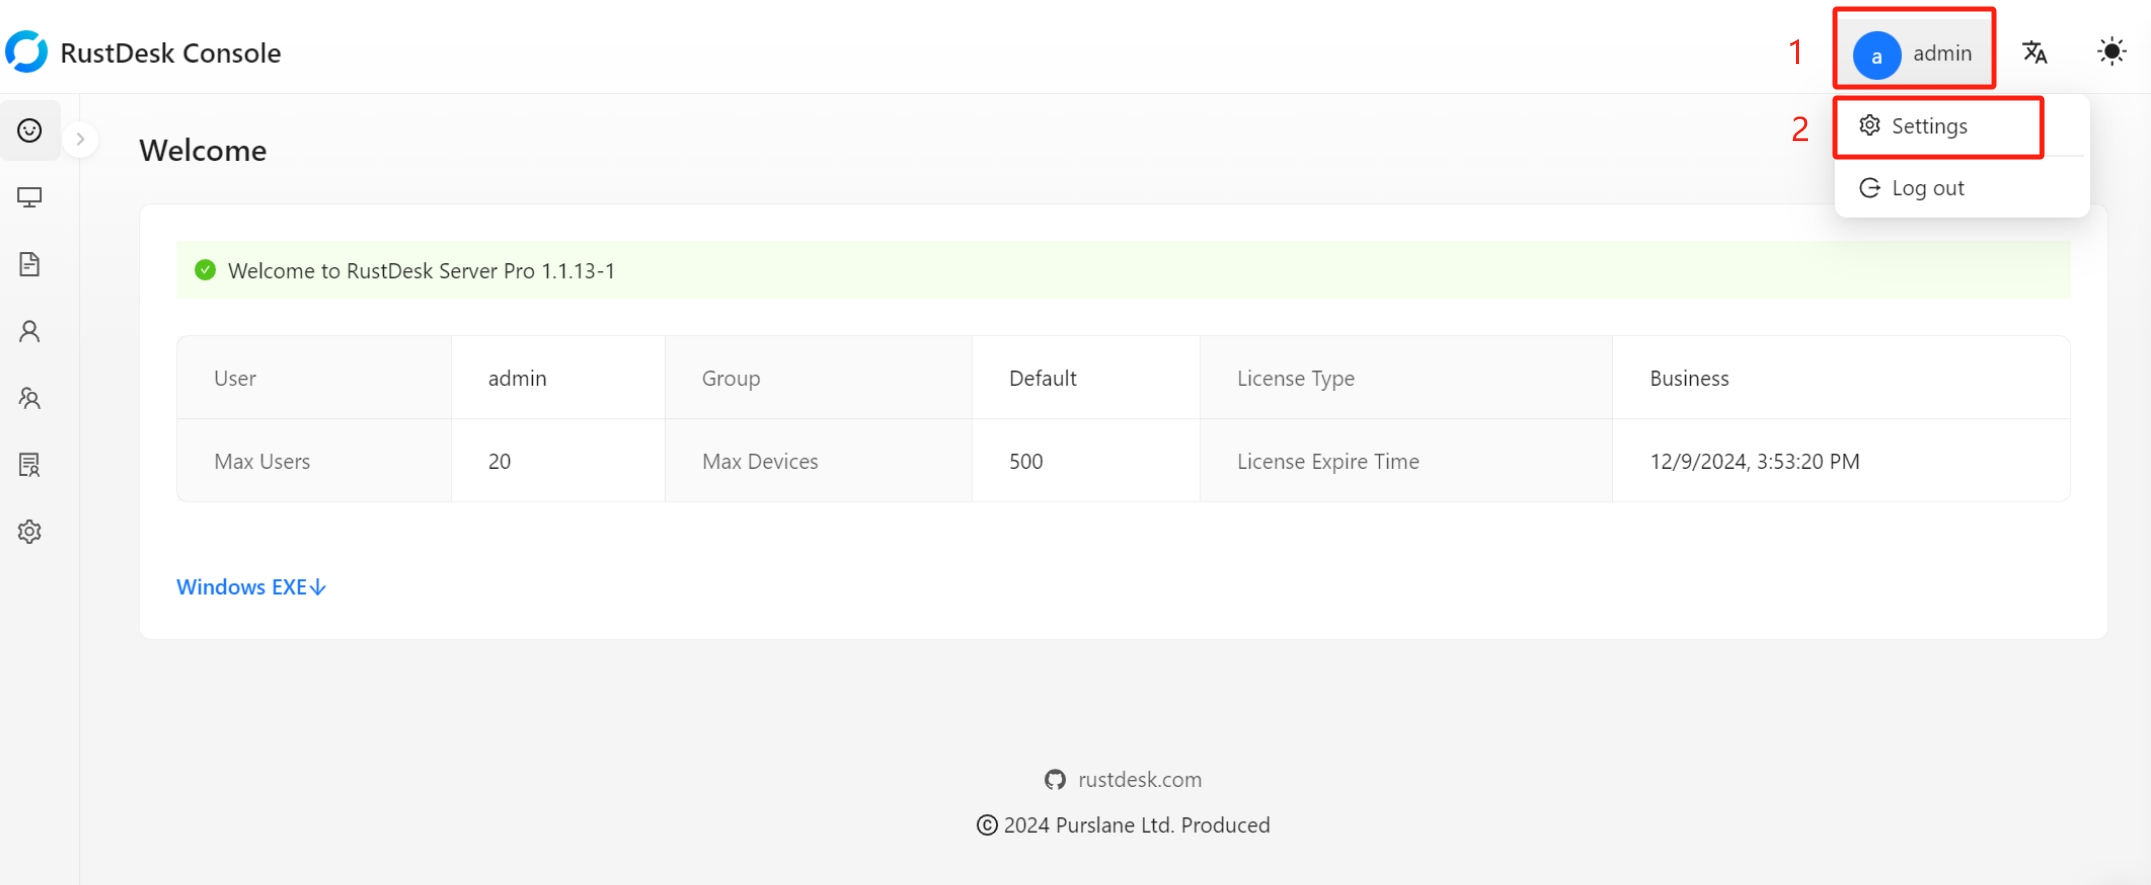Choose Log out from the admin menu

coord(1926,188)
